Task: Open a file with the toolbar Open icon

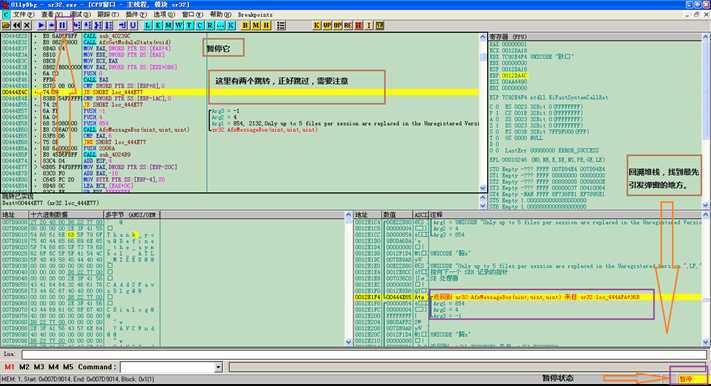Action: pyautogui.click(x=5, y=25)
